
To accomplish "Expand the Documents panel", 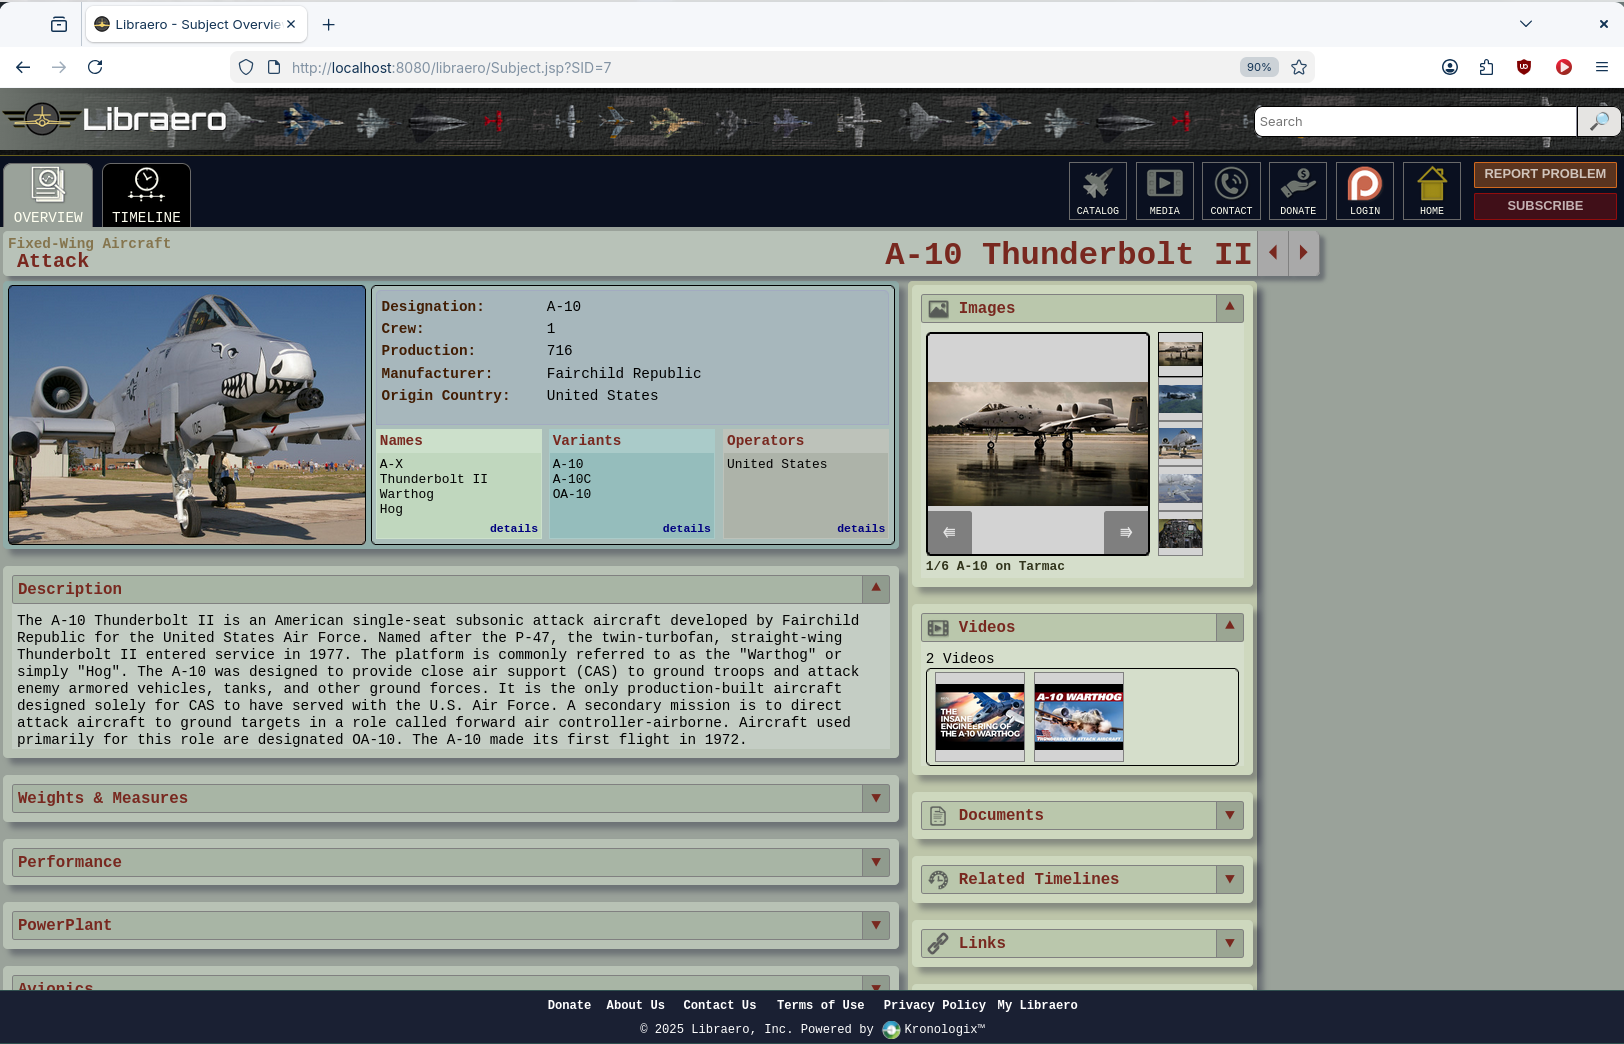I will [x=1230, y=815].
